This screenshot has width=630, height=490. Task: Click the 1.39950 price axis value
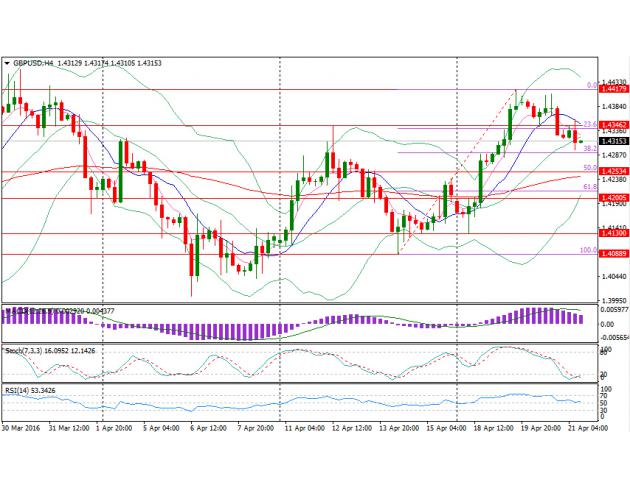(x=613, y=300)
